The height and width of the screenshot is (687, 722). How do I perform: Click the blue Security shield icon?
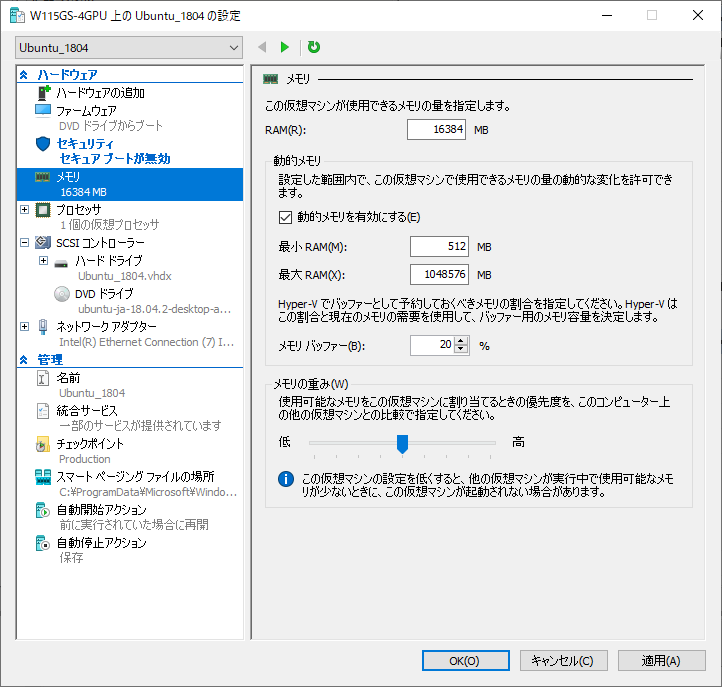point(43,144)
